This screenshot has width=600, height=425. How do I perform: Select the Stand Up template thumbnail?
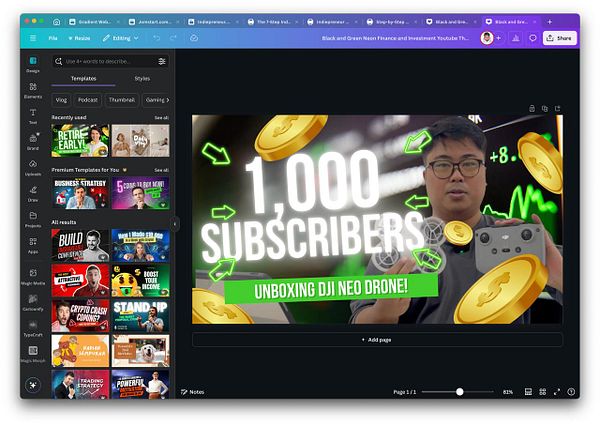click(x=140, y=316)
